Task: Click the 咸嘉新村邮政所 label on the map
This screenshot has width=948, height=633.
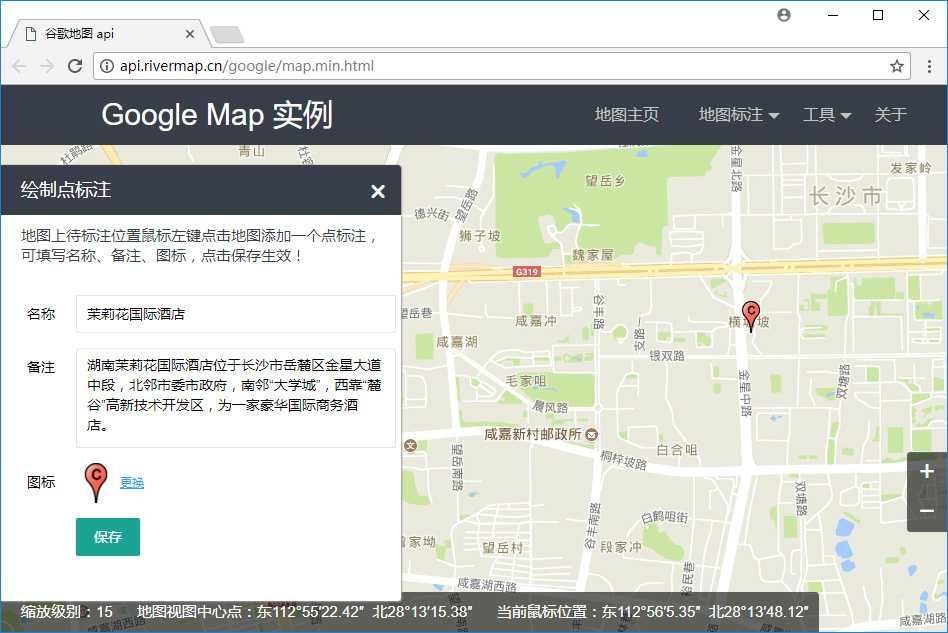Action: pos(533,434)
